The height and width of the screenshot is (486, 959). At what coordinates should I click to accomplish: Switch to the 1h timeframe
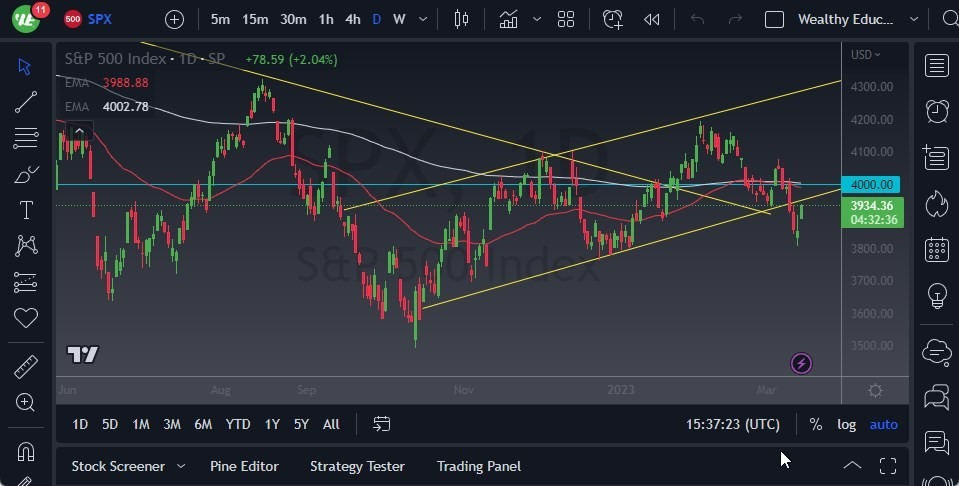pyautogui.click(x=326, y=20)
